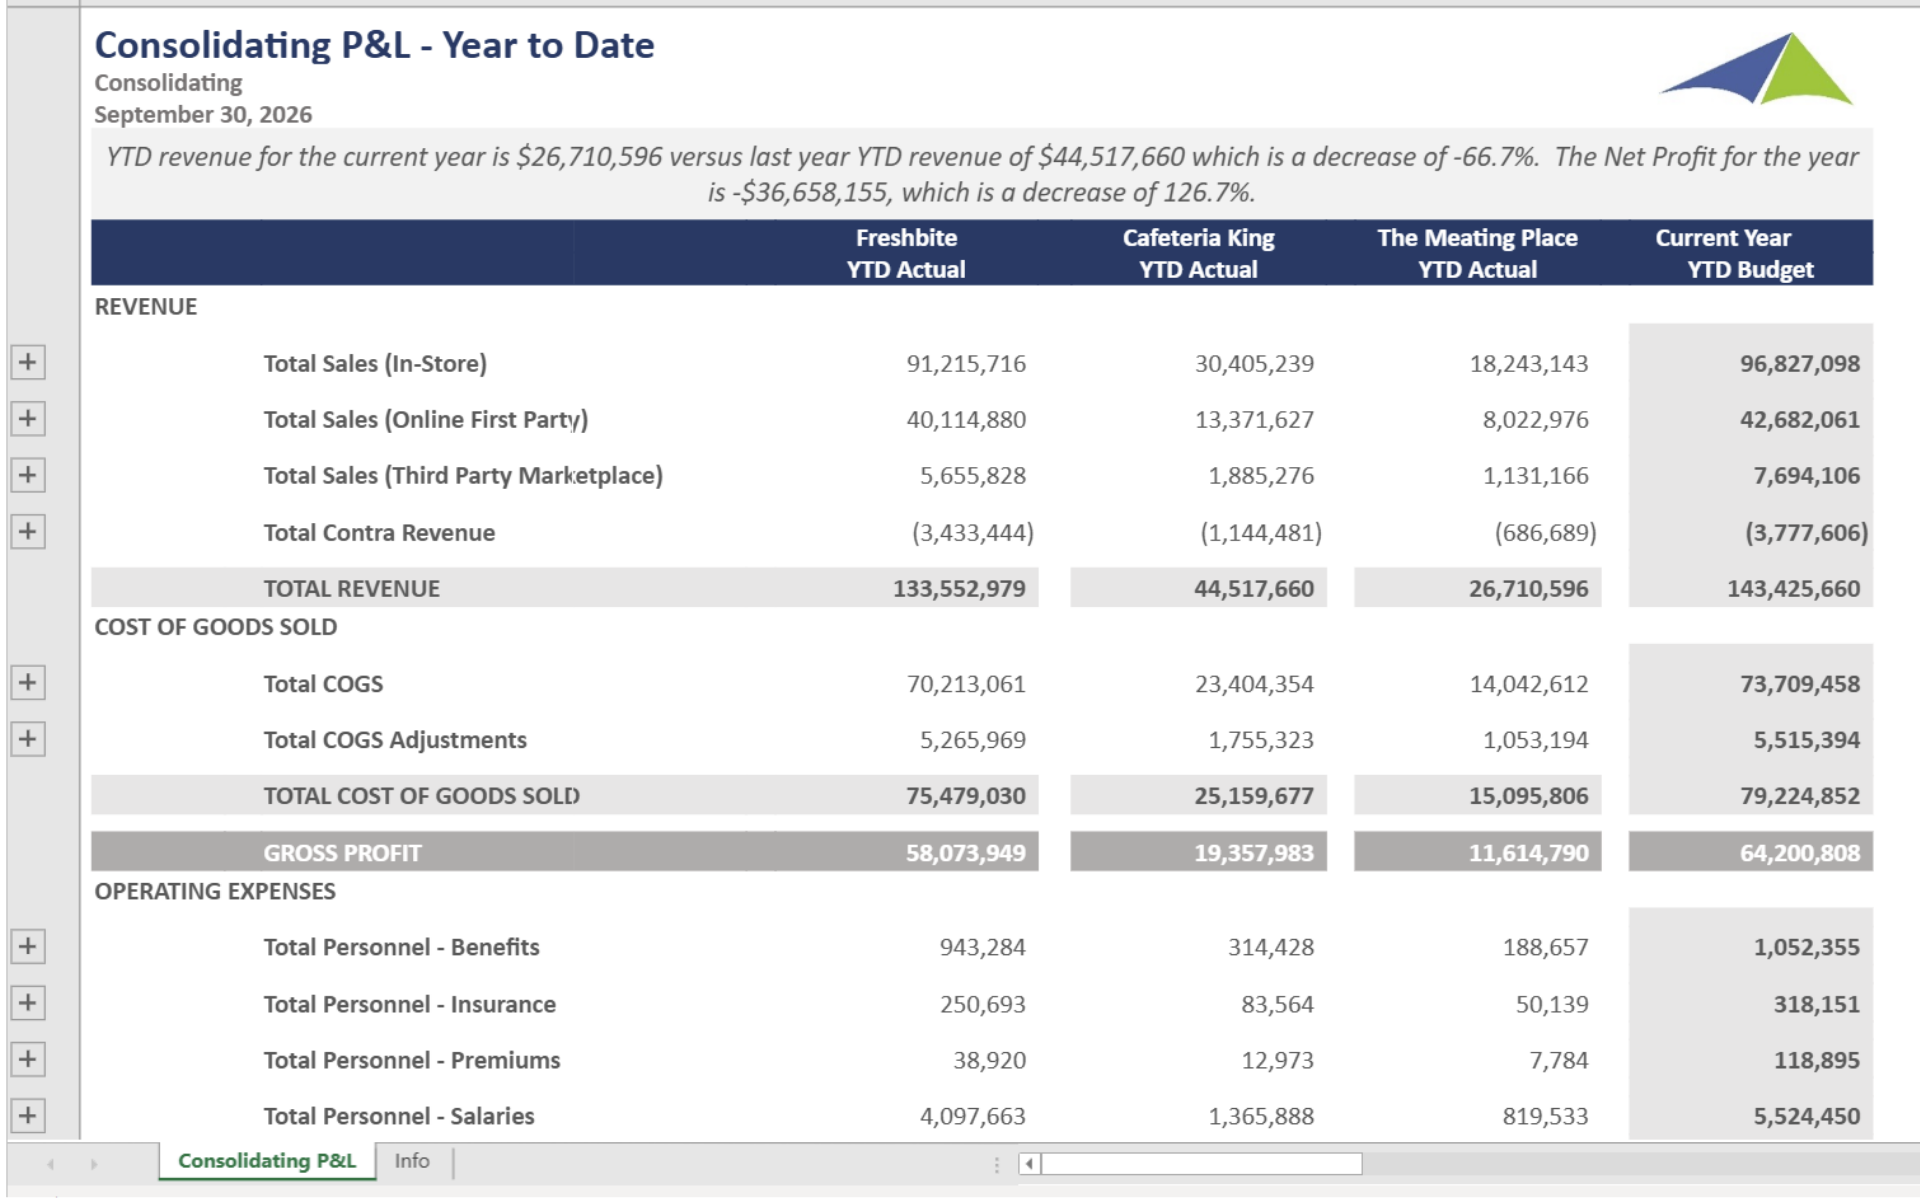Expand the Total COGS row group

coord(28,683)
